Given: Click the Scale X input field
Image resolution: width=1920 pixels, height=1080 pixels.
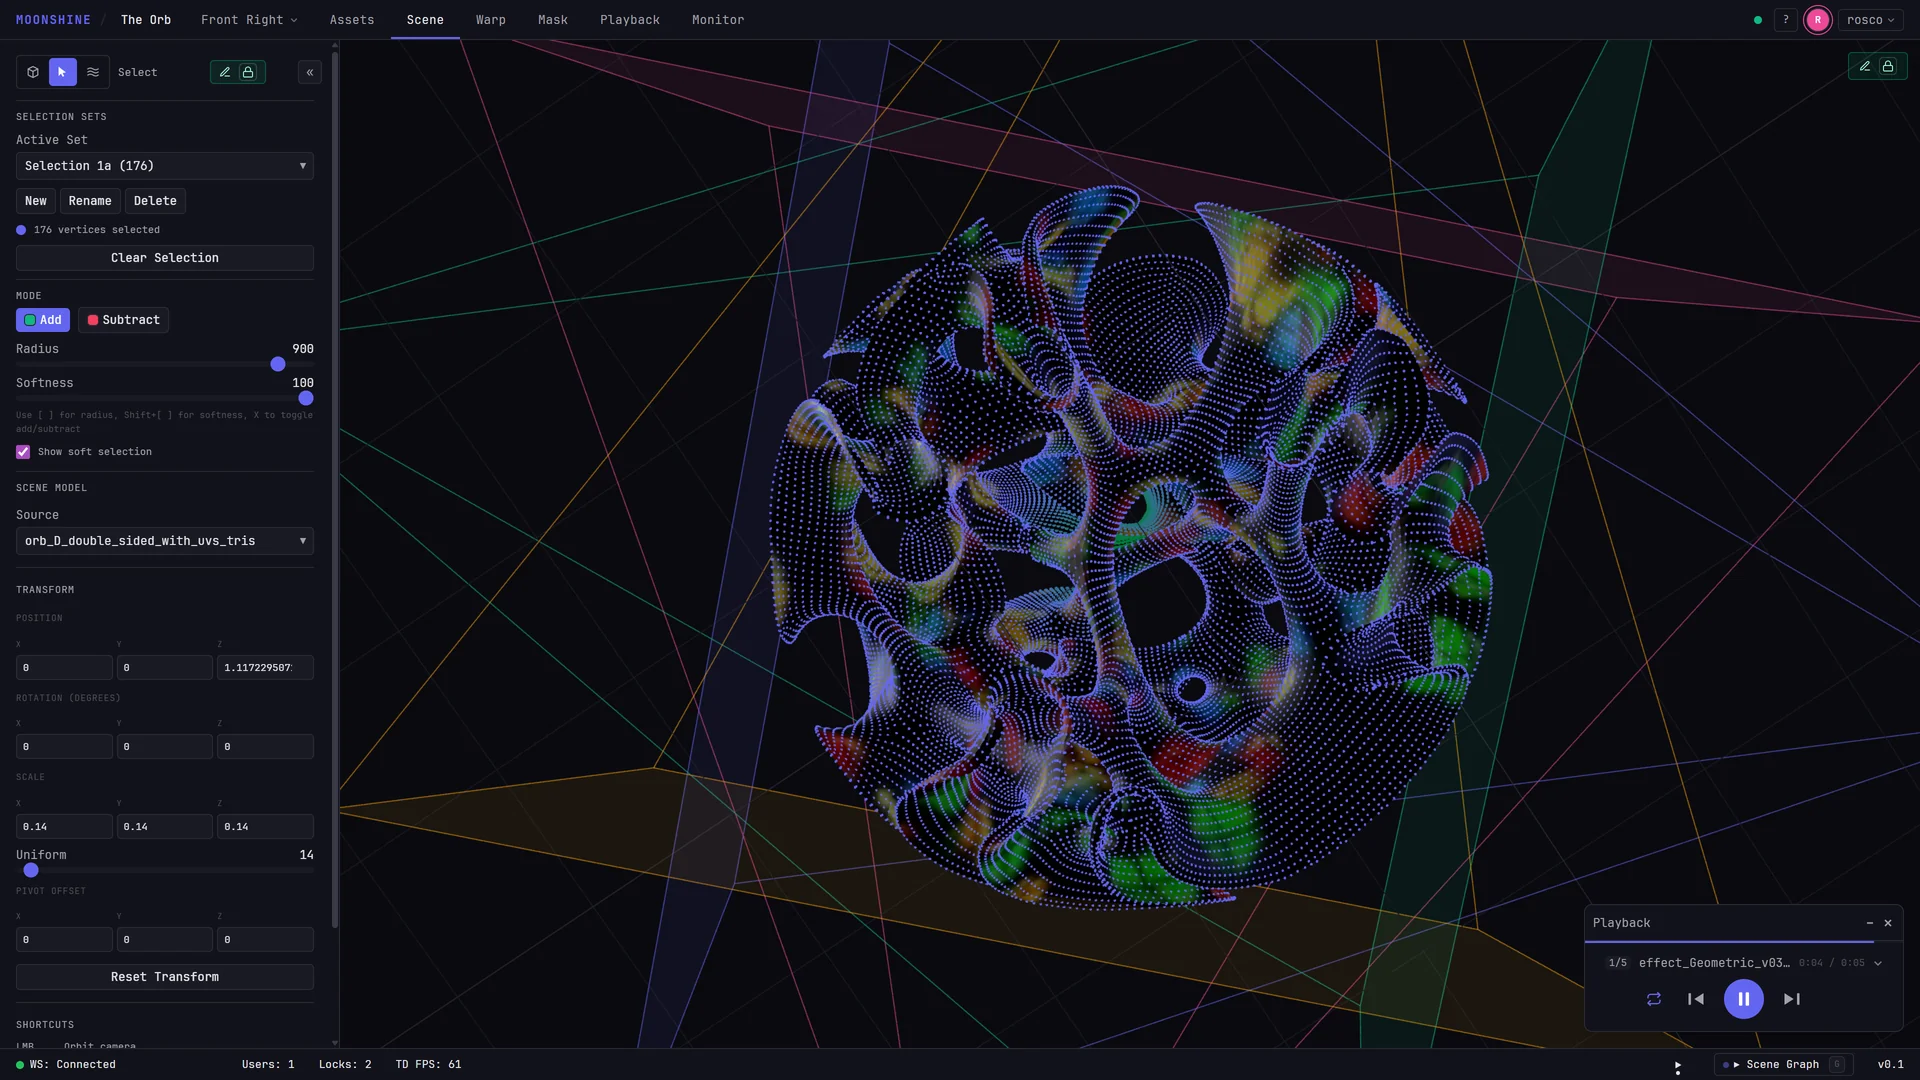Looking at the screenshot, I should pos(65,826).
